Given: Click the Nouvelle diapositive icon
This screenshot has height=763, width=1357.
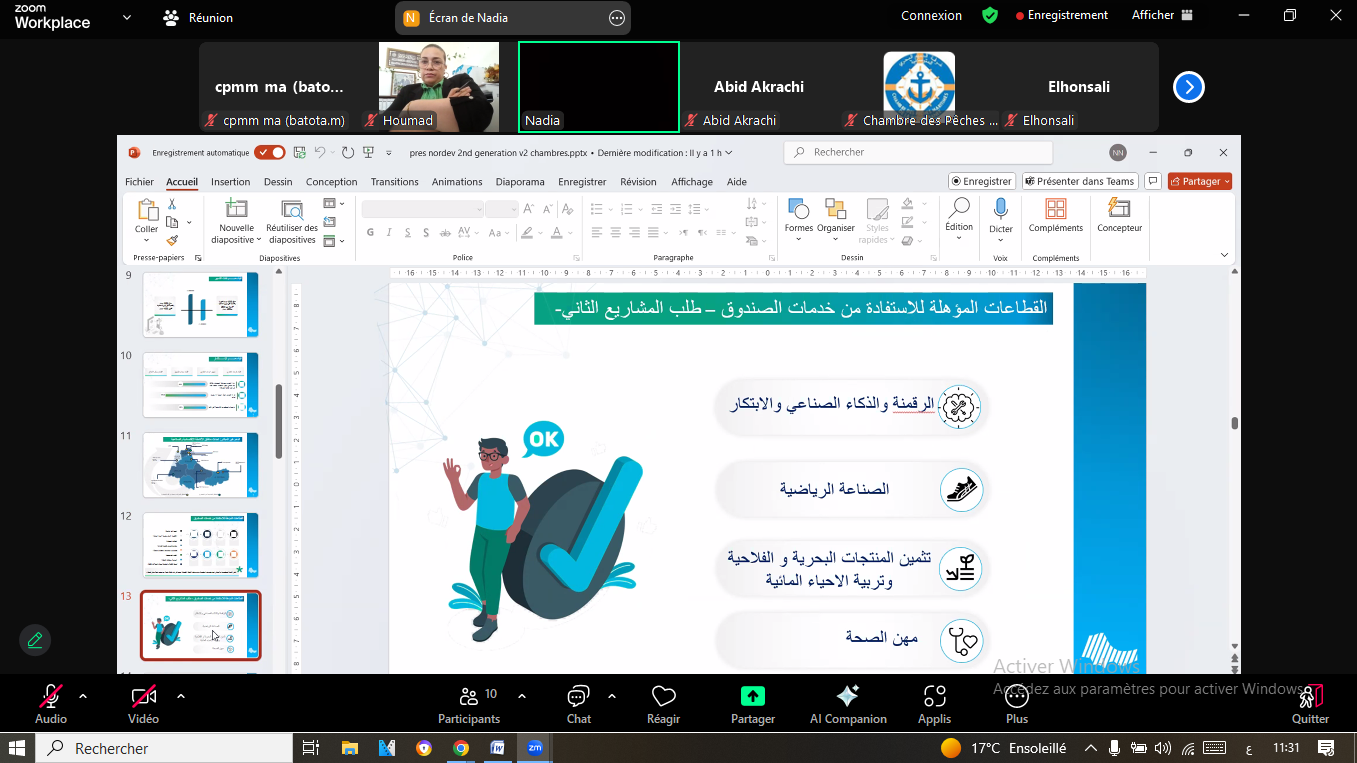Looking at the screenshot, I should (x=236, y=209).
